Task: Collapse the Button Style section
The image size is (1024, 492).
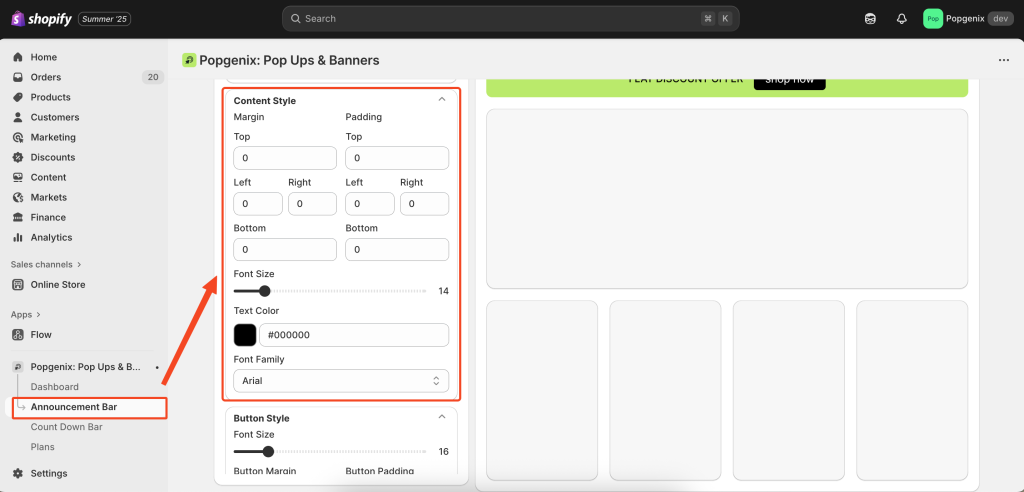Action: (x=441, y=417)
